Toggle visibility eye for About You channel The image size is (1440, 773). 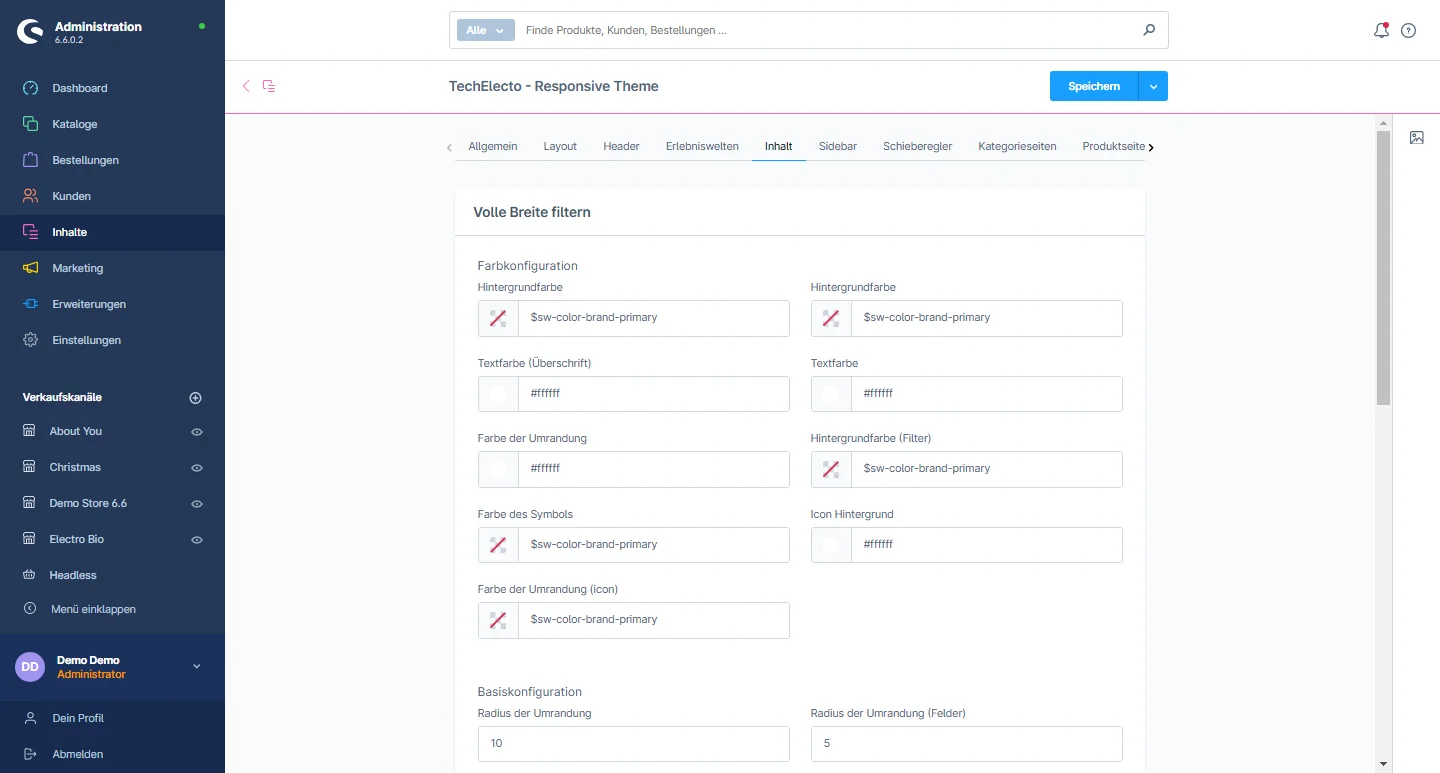click(x=197, y=432)
